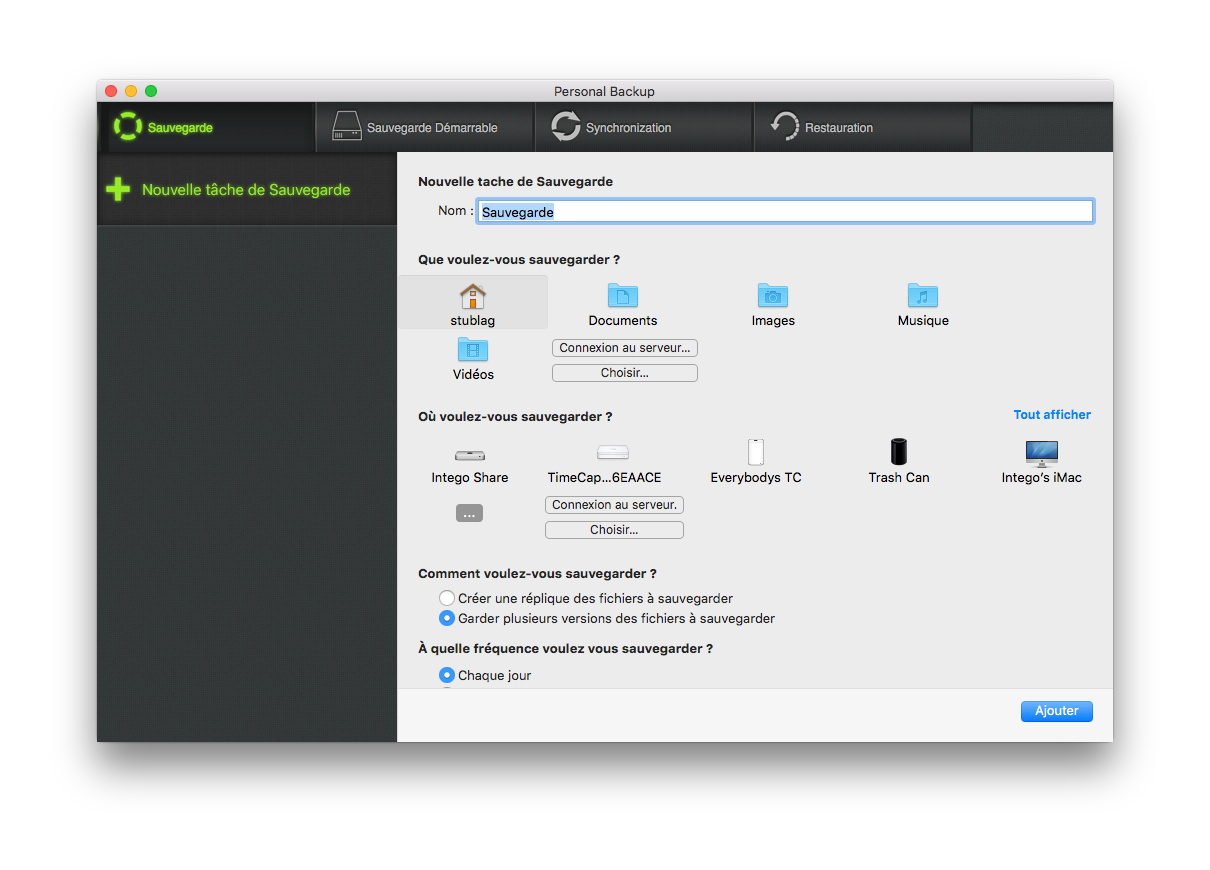The width and height of the screenshot is (1210, 870).
Task: Click the Tout afficher link
Action: (x=1052, y=415)
